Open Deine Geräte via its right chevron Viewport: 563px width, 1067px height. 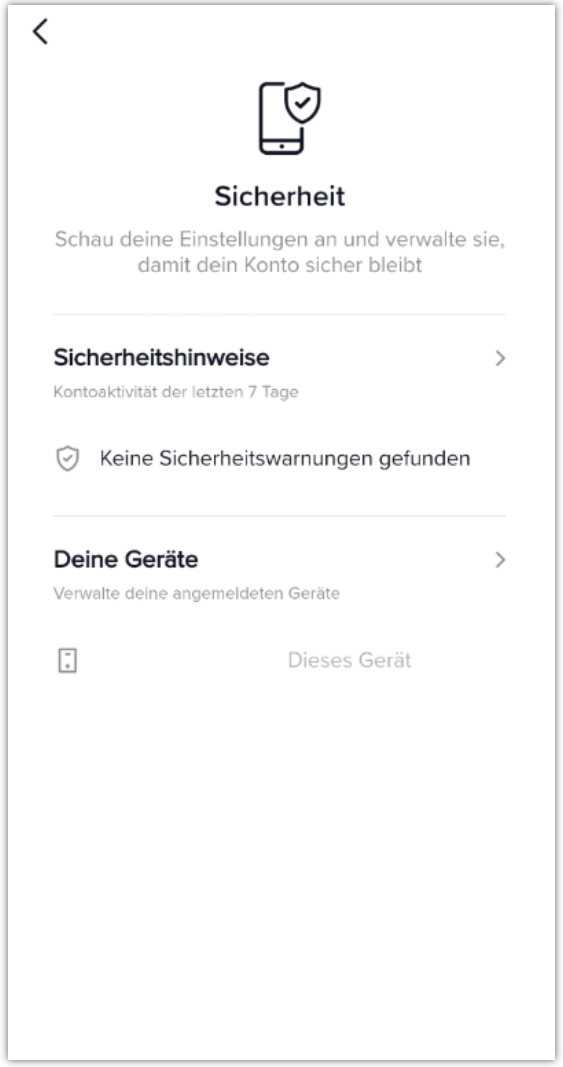[x=500, y=559]
